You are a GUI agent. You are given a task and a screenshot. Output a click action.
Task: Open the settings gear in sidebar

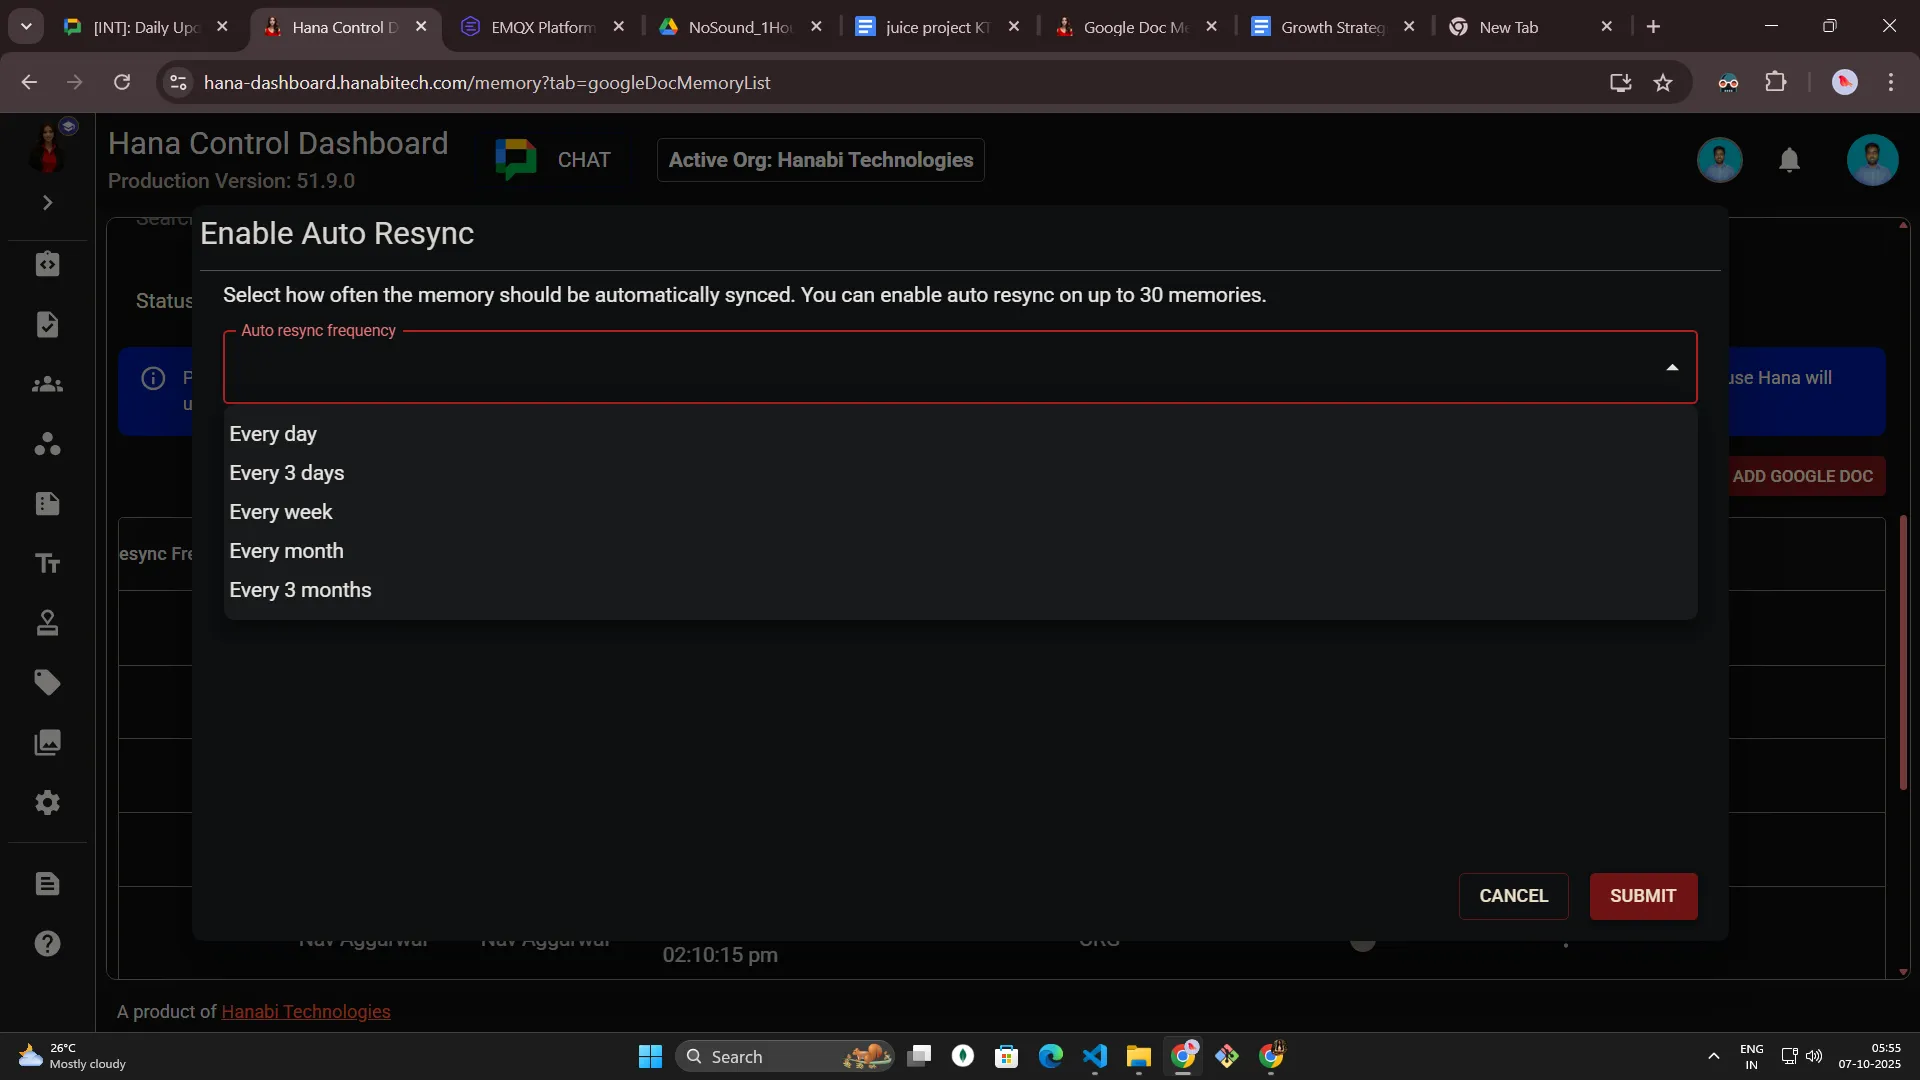(47, 803)
